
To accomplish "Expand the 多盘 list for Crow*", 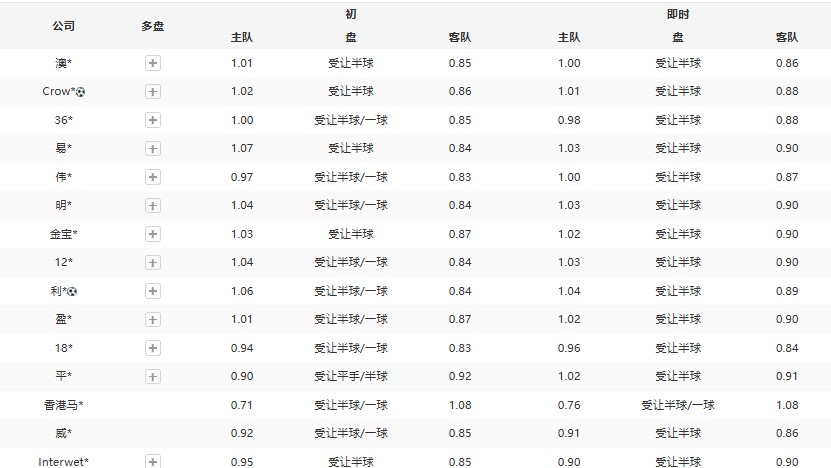I will pos(153,92).
